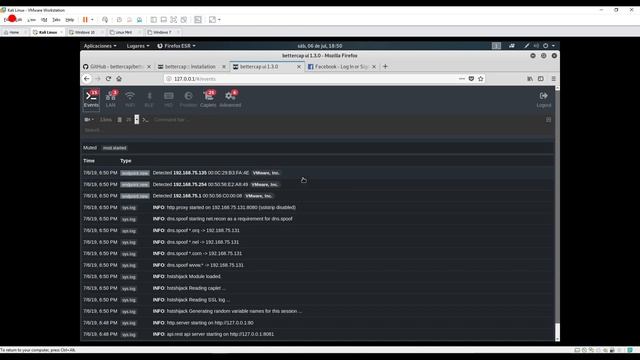Open the Events section in bettercap
The height and width of the screenshot is (360, 640).
[91, 100]
